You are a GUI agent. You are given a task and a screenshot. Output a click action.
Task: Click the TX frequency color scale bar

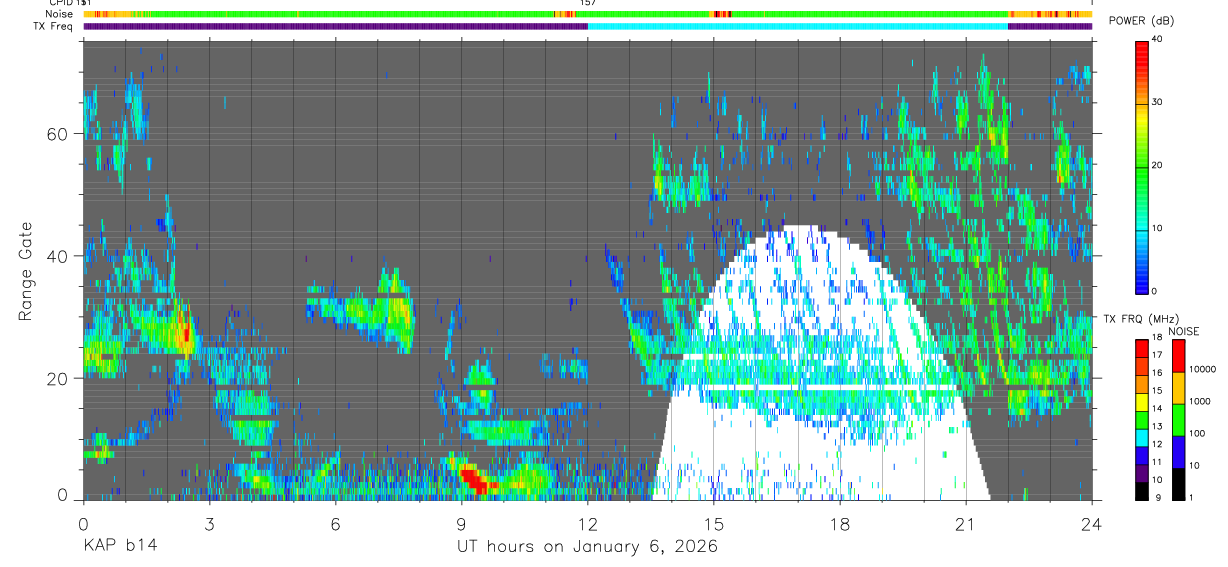click(x=1141, y=420)
